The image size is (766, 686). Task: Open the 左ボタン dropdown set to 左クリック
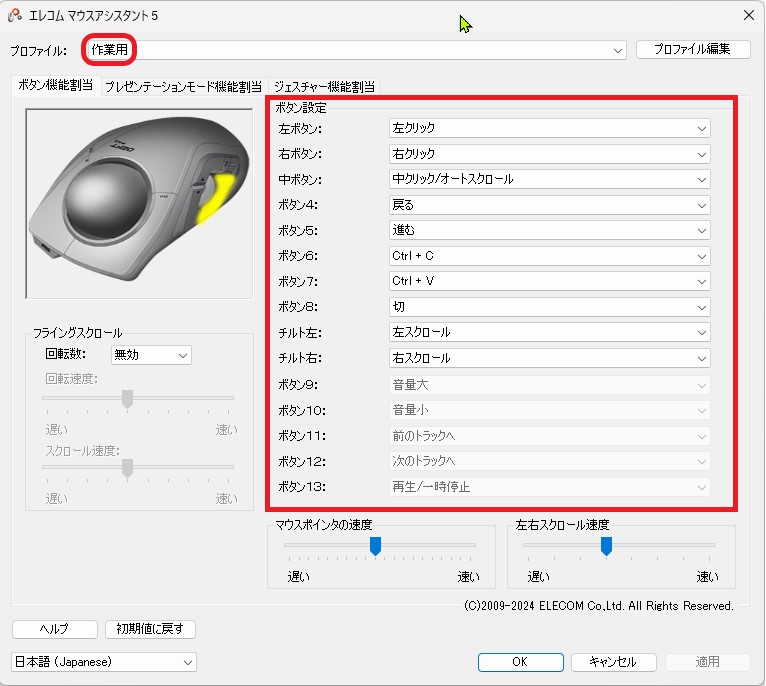tap(550, 129)
